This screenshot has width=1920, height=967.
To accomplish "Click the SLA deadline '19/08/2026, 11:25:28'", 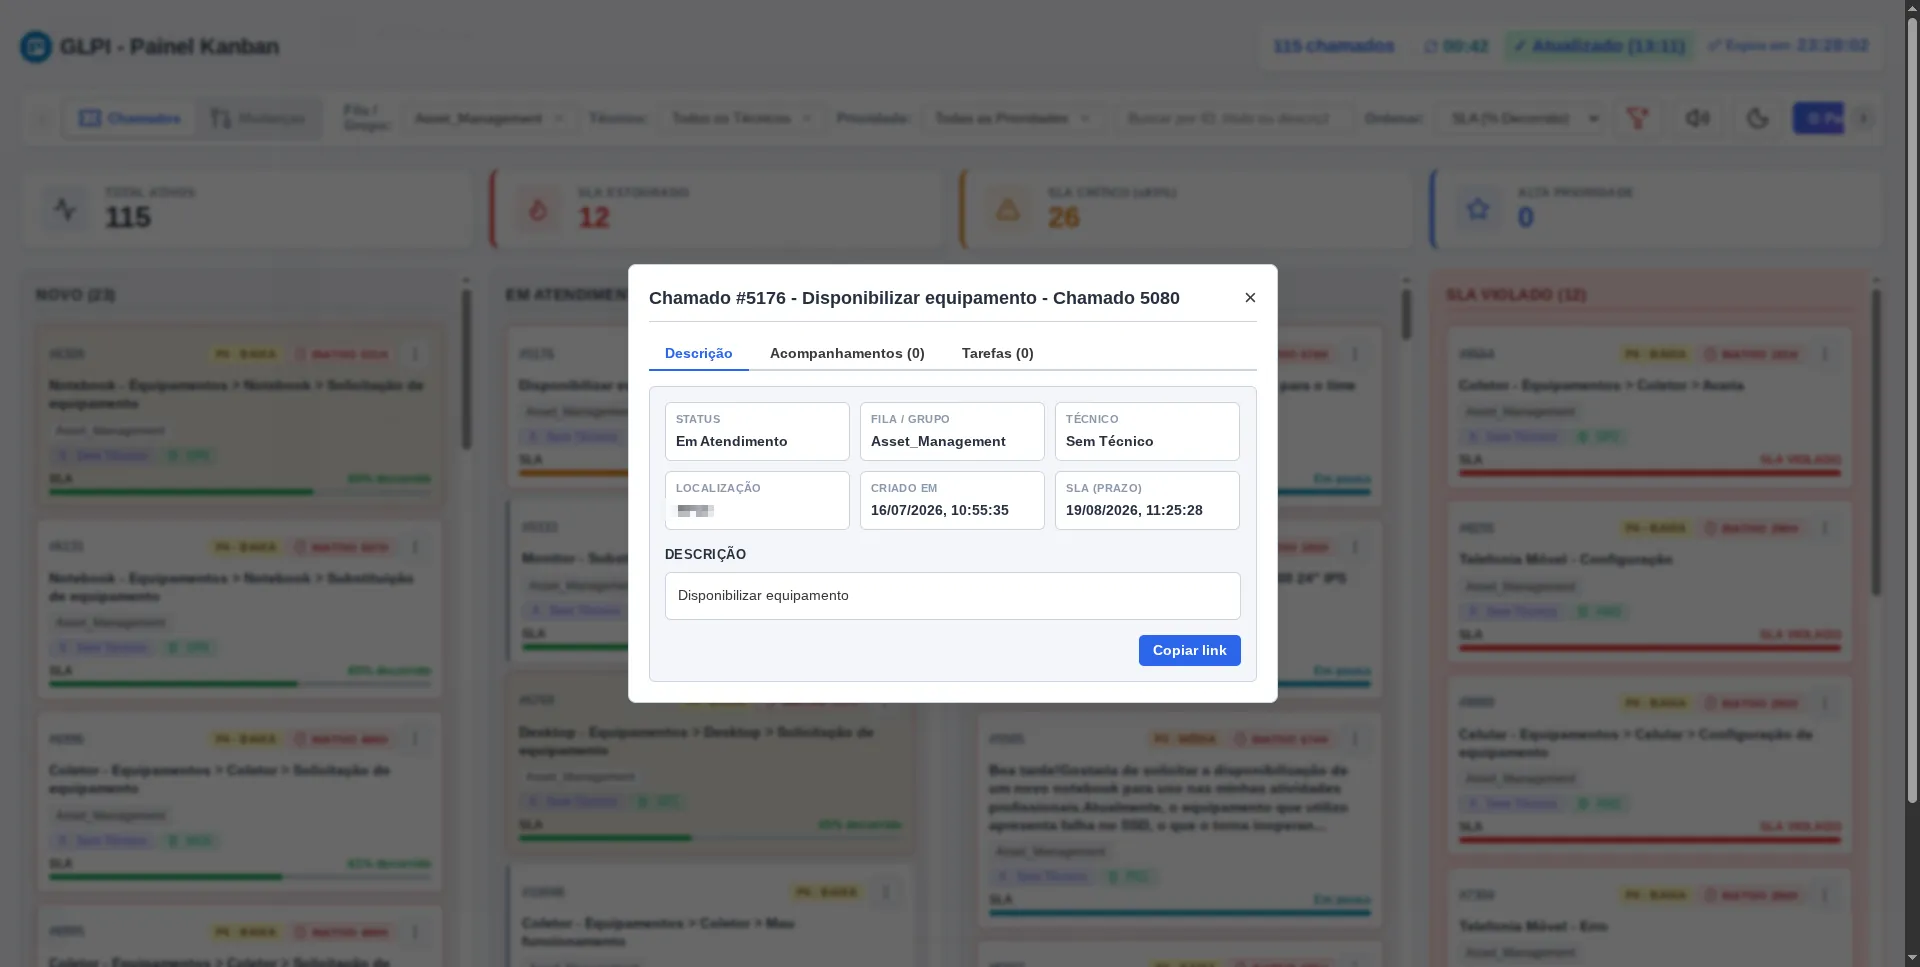I will tap(1134, 510).
